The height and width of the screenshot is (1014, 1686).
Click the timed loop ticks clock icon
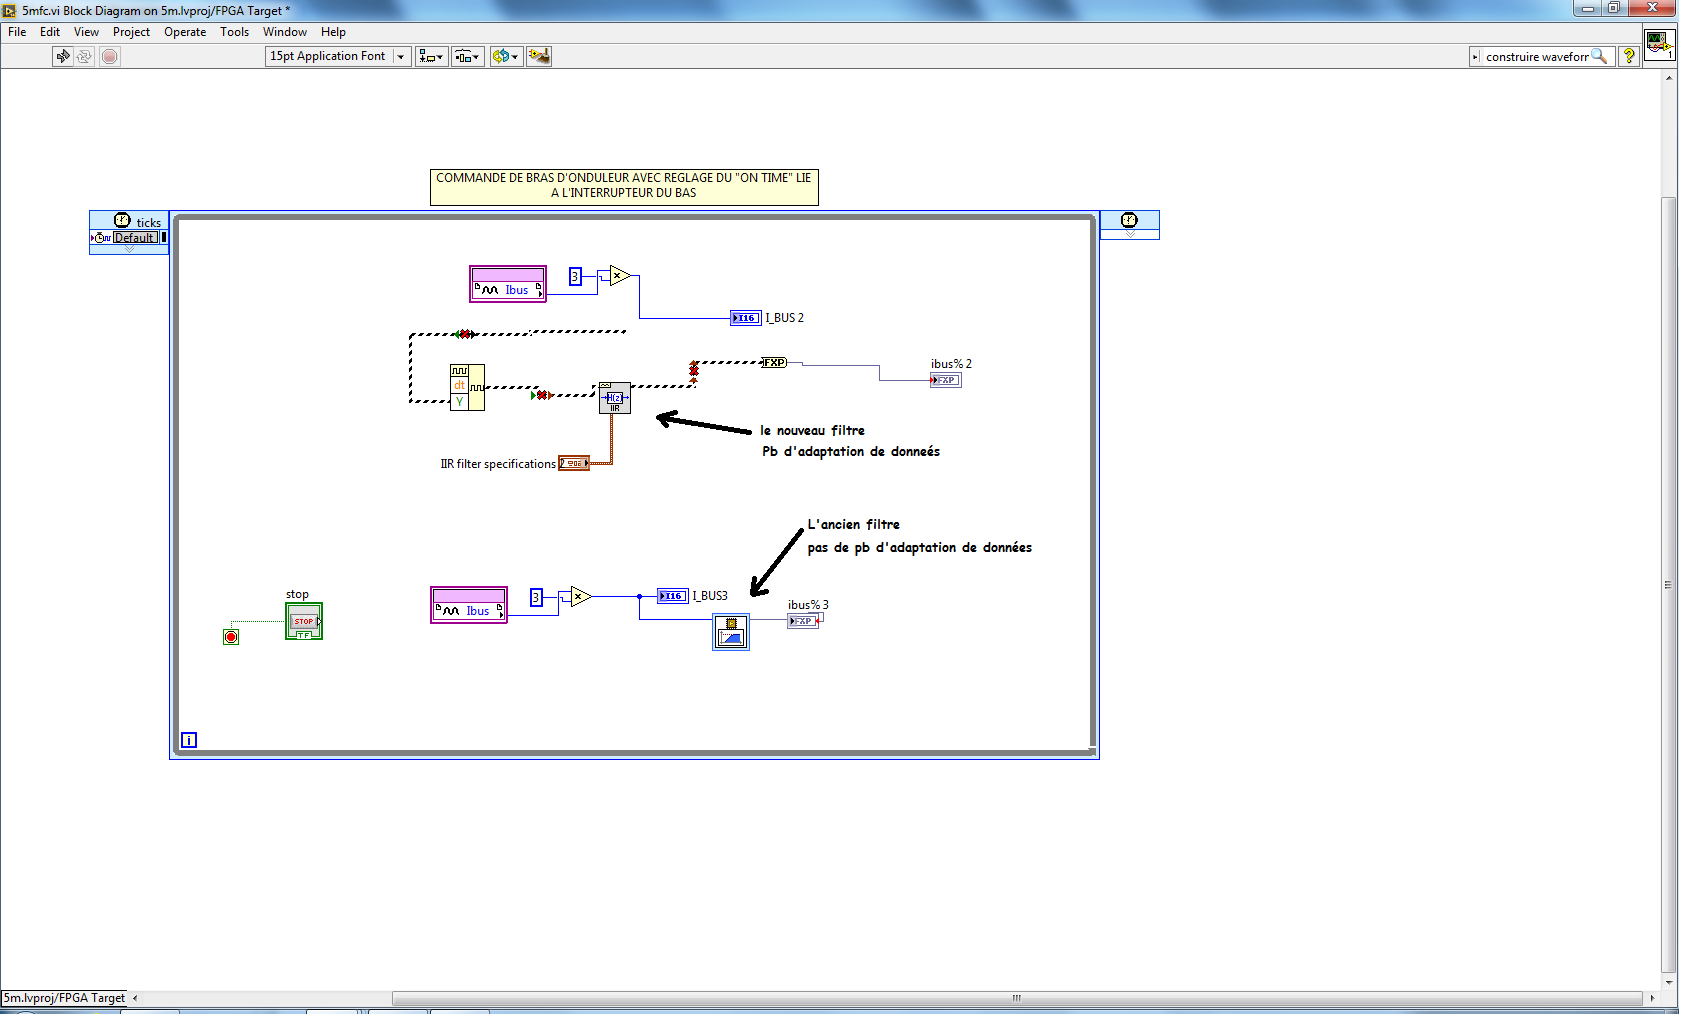tap(122, 220)
